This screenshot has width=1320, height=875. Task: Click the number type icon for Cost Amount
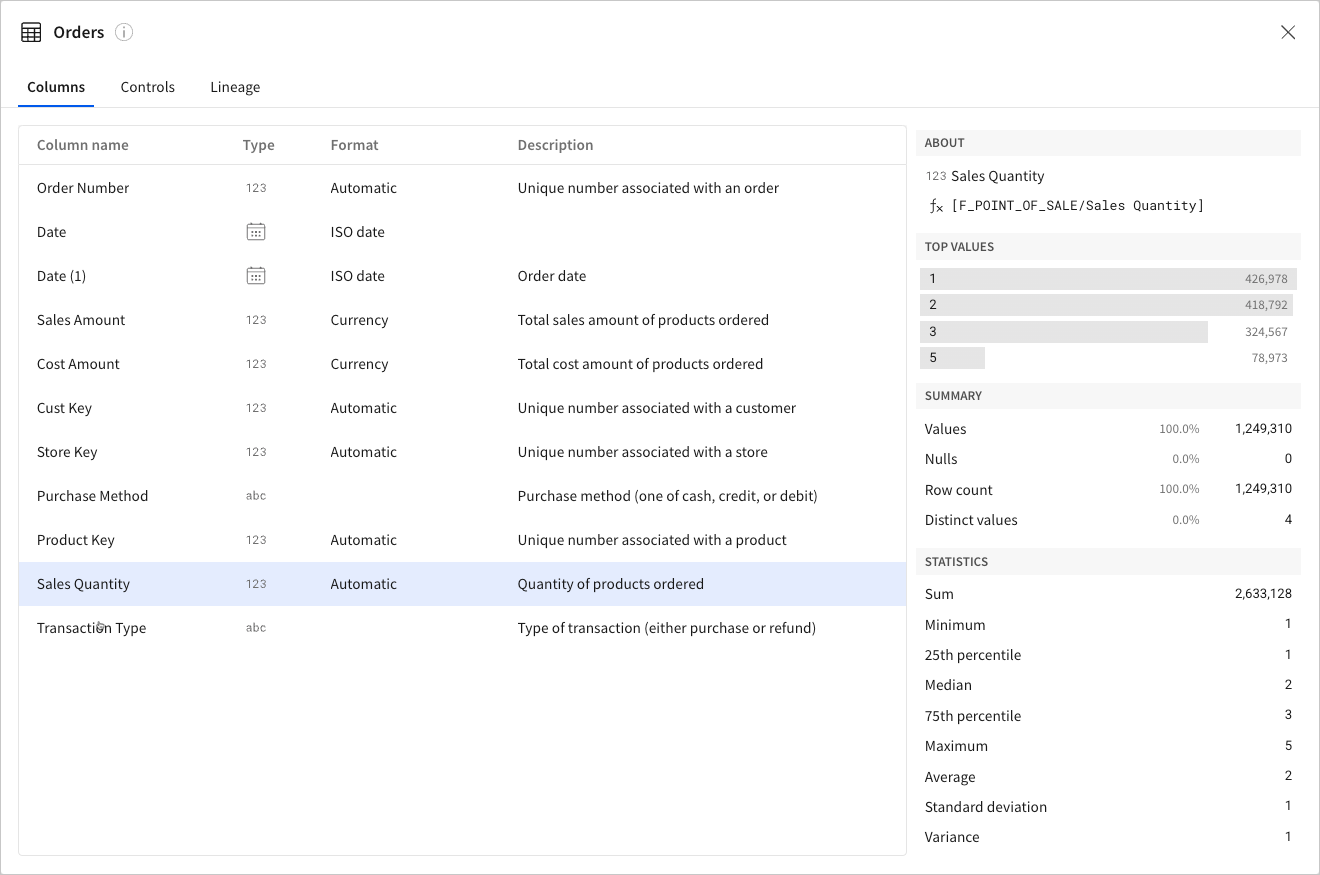click(x=256, y=364)
